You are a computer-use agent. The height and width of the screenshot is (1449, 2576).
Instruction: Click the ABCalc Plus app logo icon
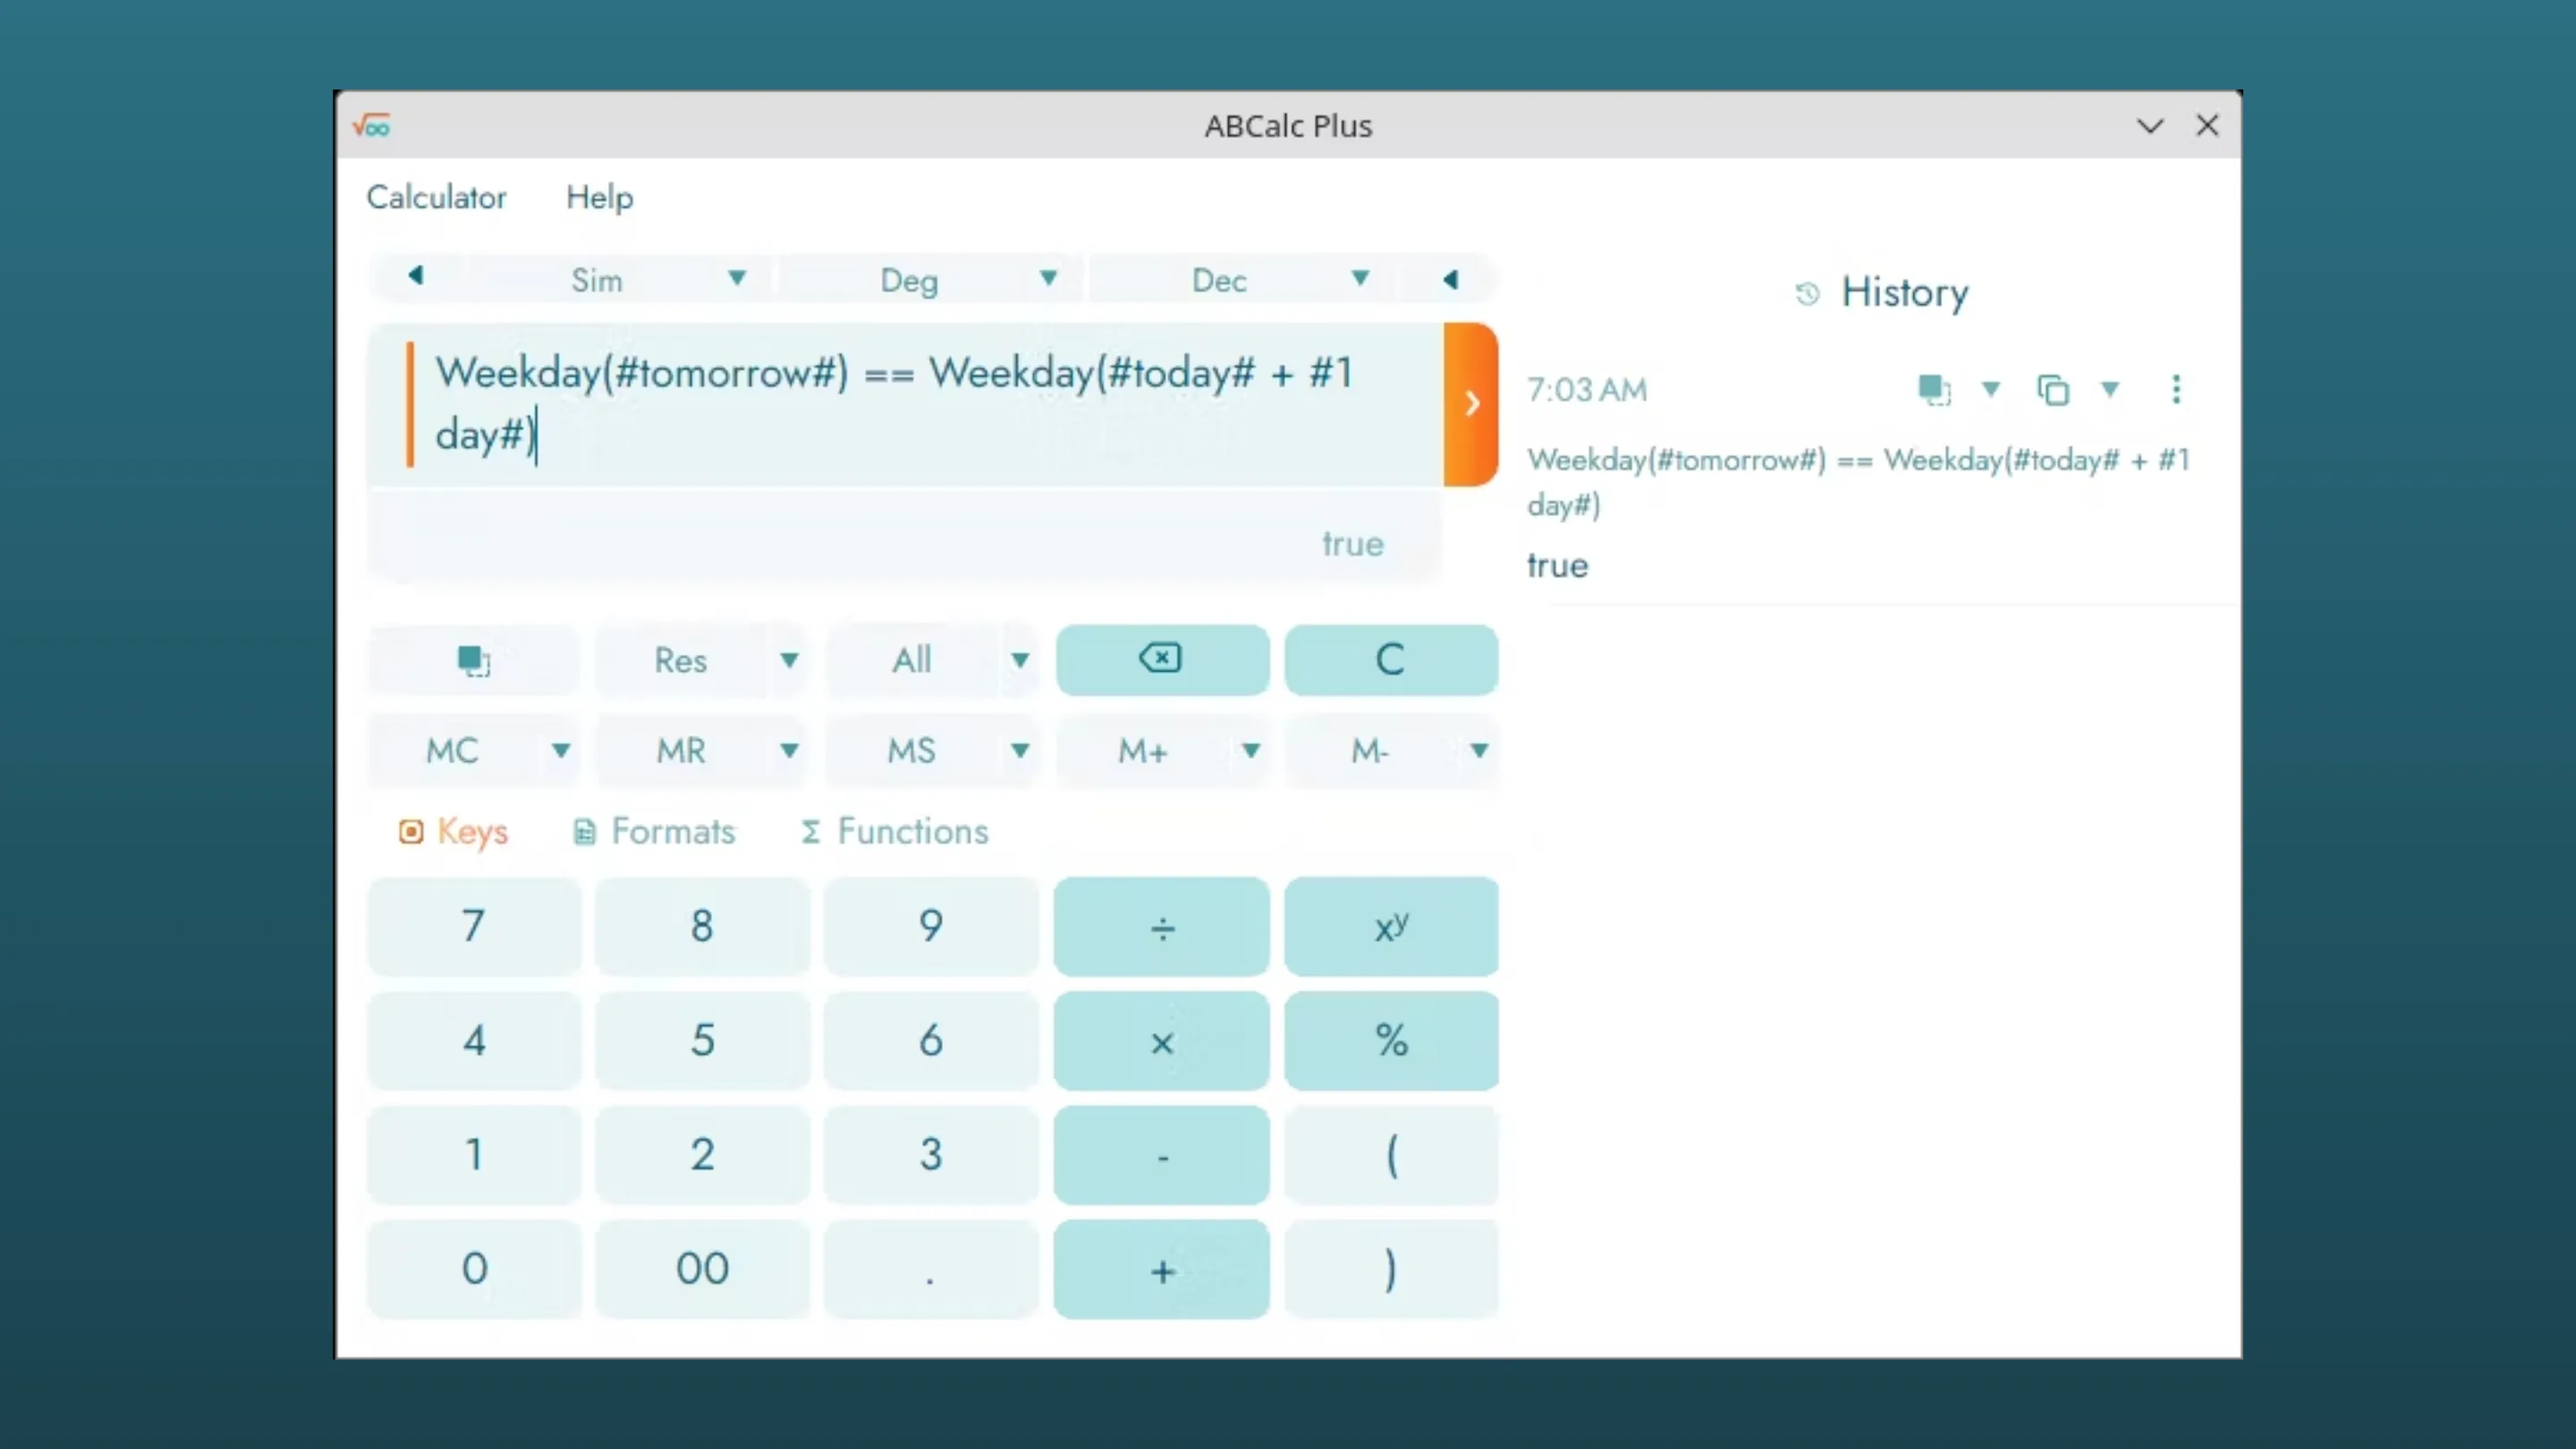pyautogui.click(x=372, y=126)
